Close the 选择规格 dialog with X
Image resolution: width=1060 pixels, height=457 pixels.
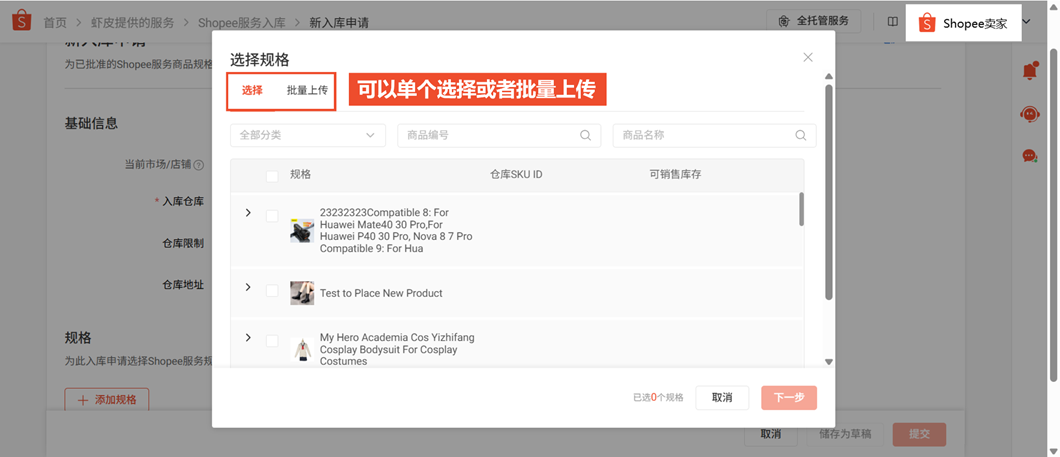[x=808, y=57]
